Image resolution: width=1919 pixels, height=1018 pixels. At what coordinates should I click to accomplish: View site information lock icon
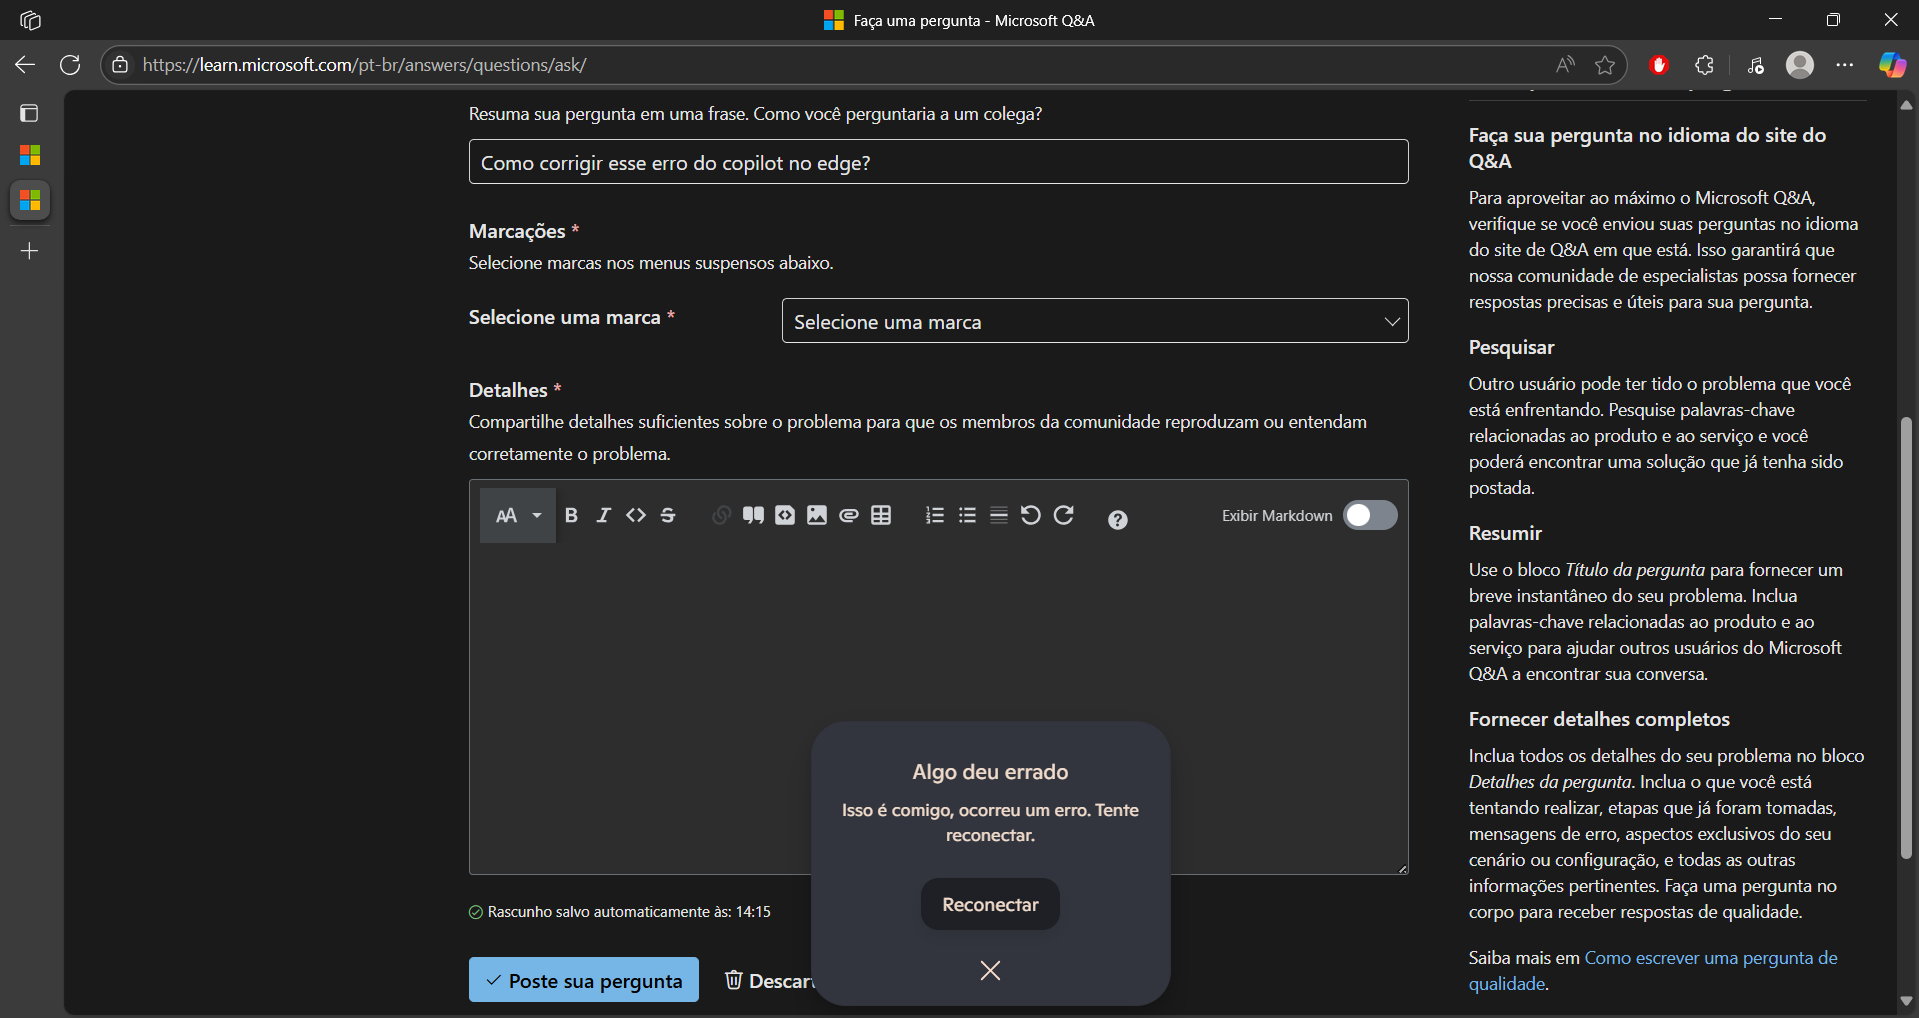click(x=120, y=65)
